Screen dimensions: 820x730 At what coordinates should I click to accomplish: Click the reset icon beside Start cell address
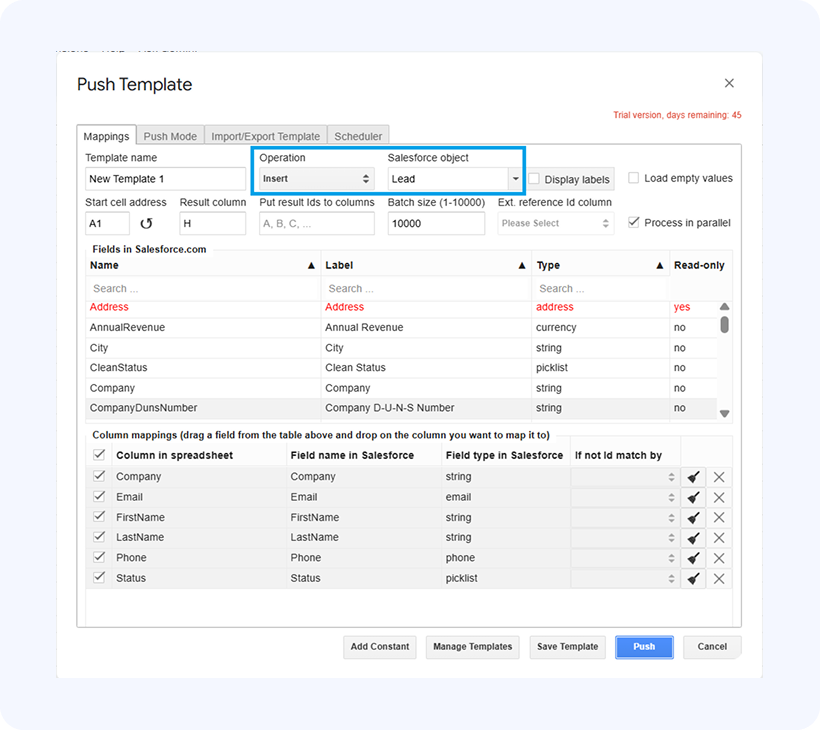pyautogui.click(x=147, y=224)
